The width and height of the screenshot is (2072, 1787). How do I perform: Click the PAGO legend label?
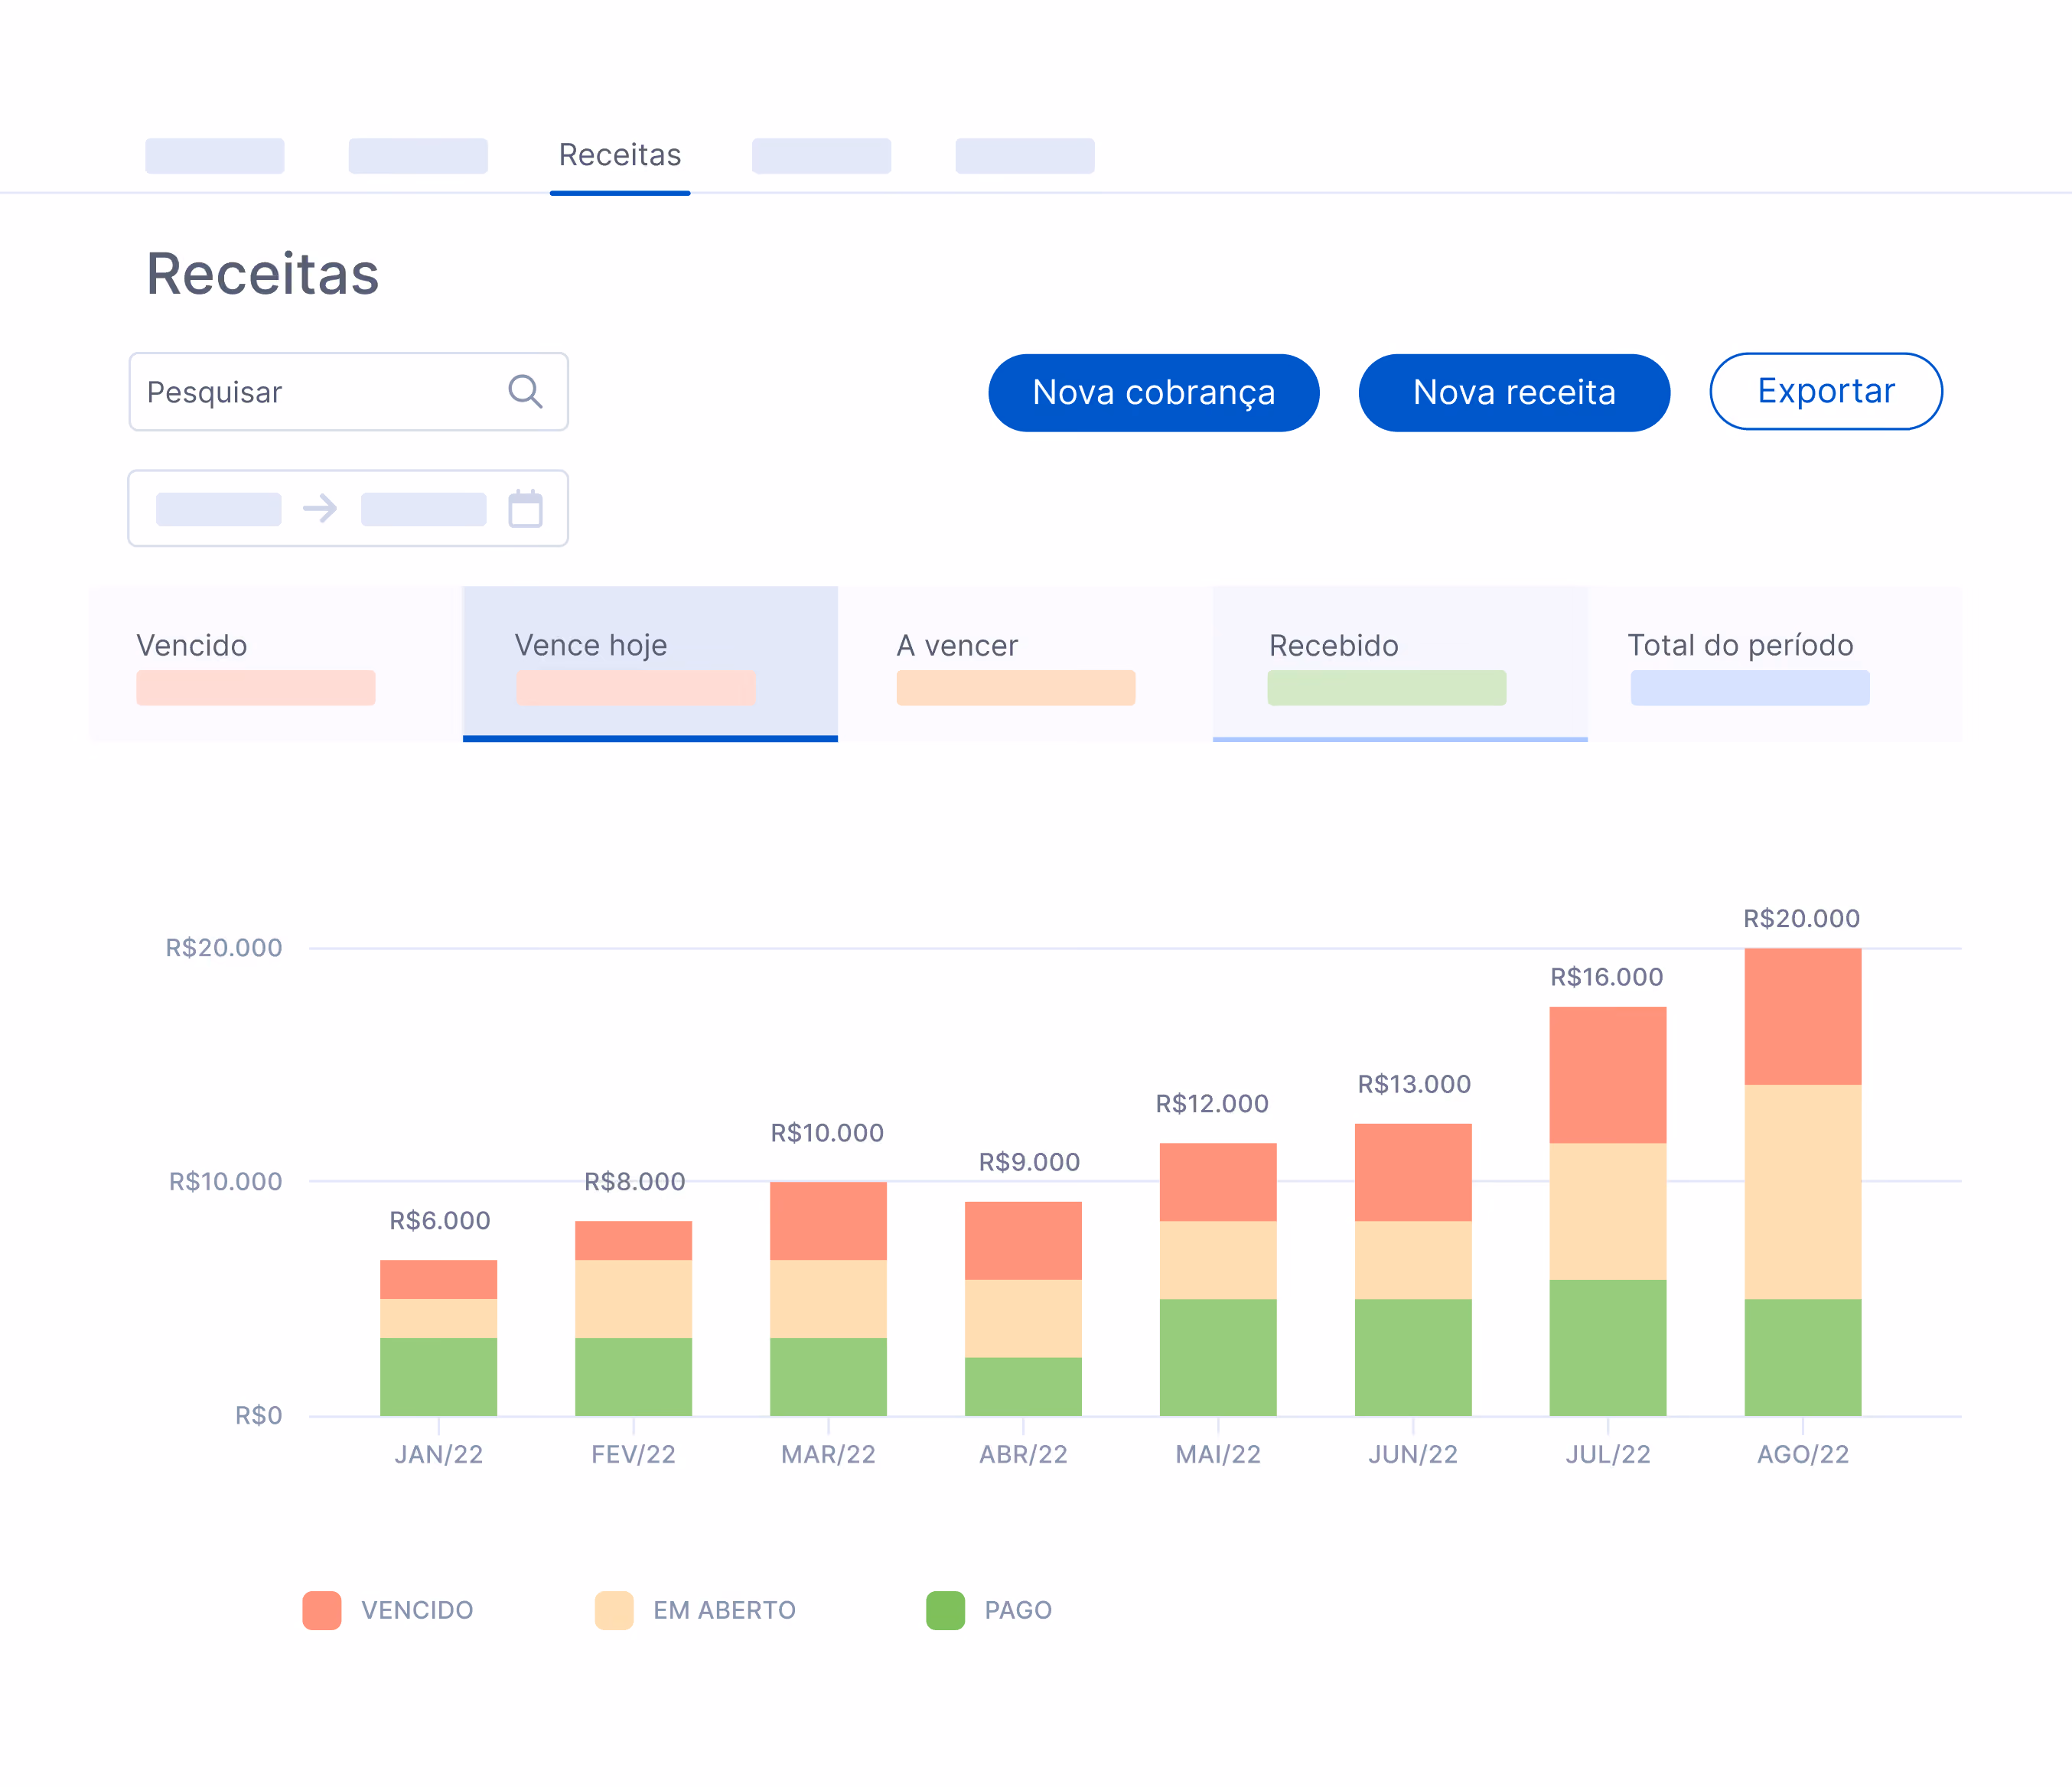pos(1018,1610)
